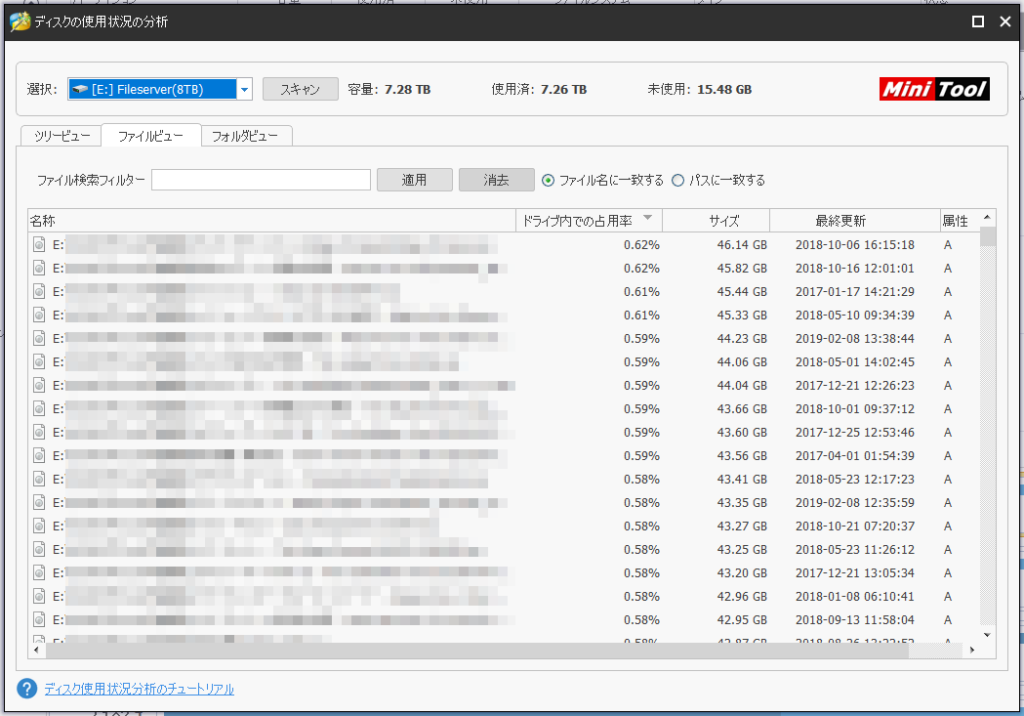1024x716 pixels.
Task: Click file icon of 43.56 GB row
Action: 39,456
